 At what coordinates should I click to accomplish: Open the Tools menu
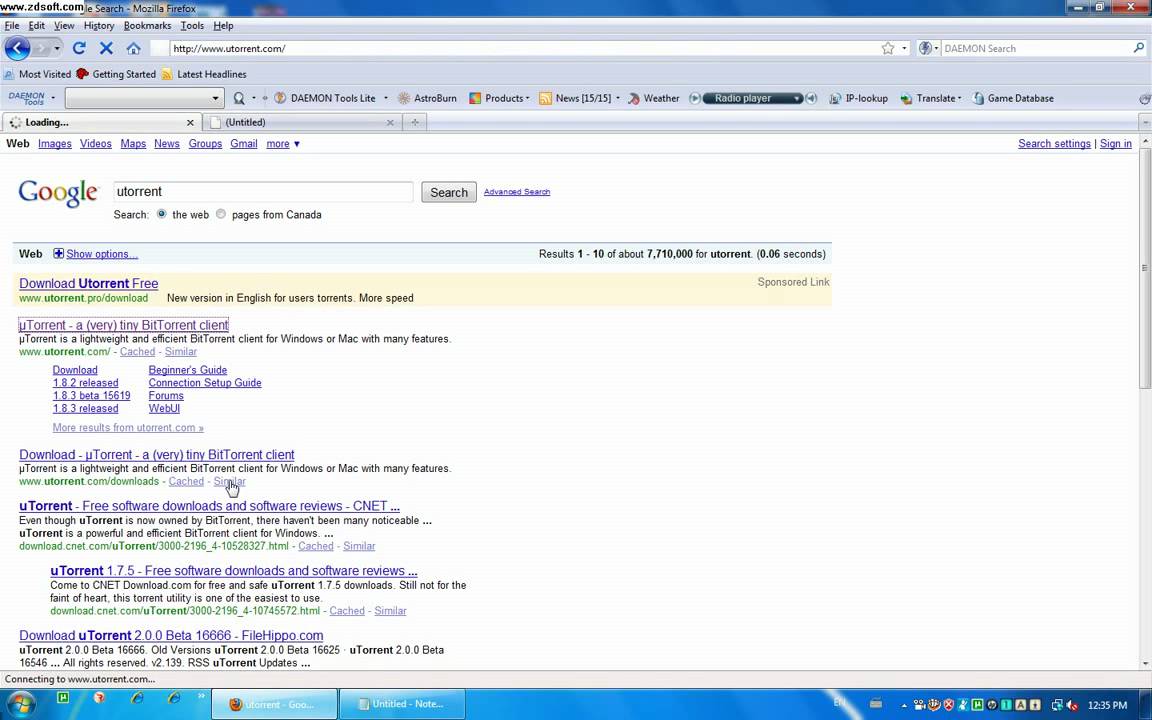192,26
